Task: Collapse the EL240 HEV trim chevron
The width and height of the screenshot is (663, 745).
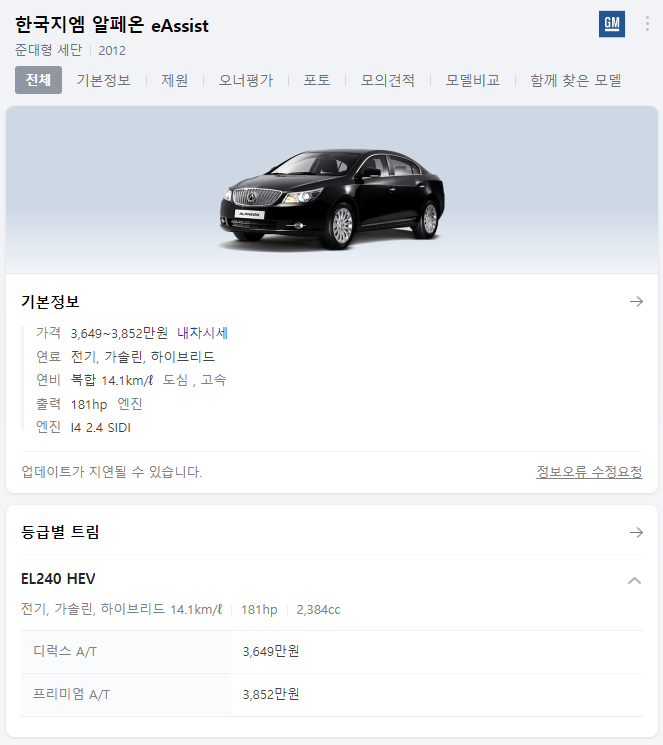Action: [x=634, y=580]
